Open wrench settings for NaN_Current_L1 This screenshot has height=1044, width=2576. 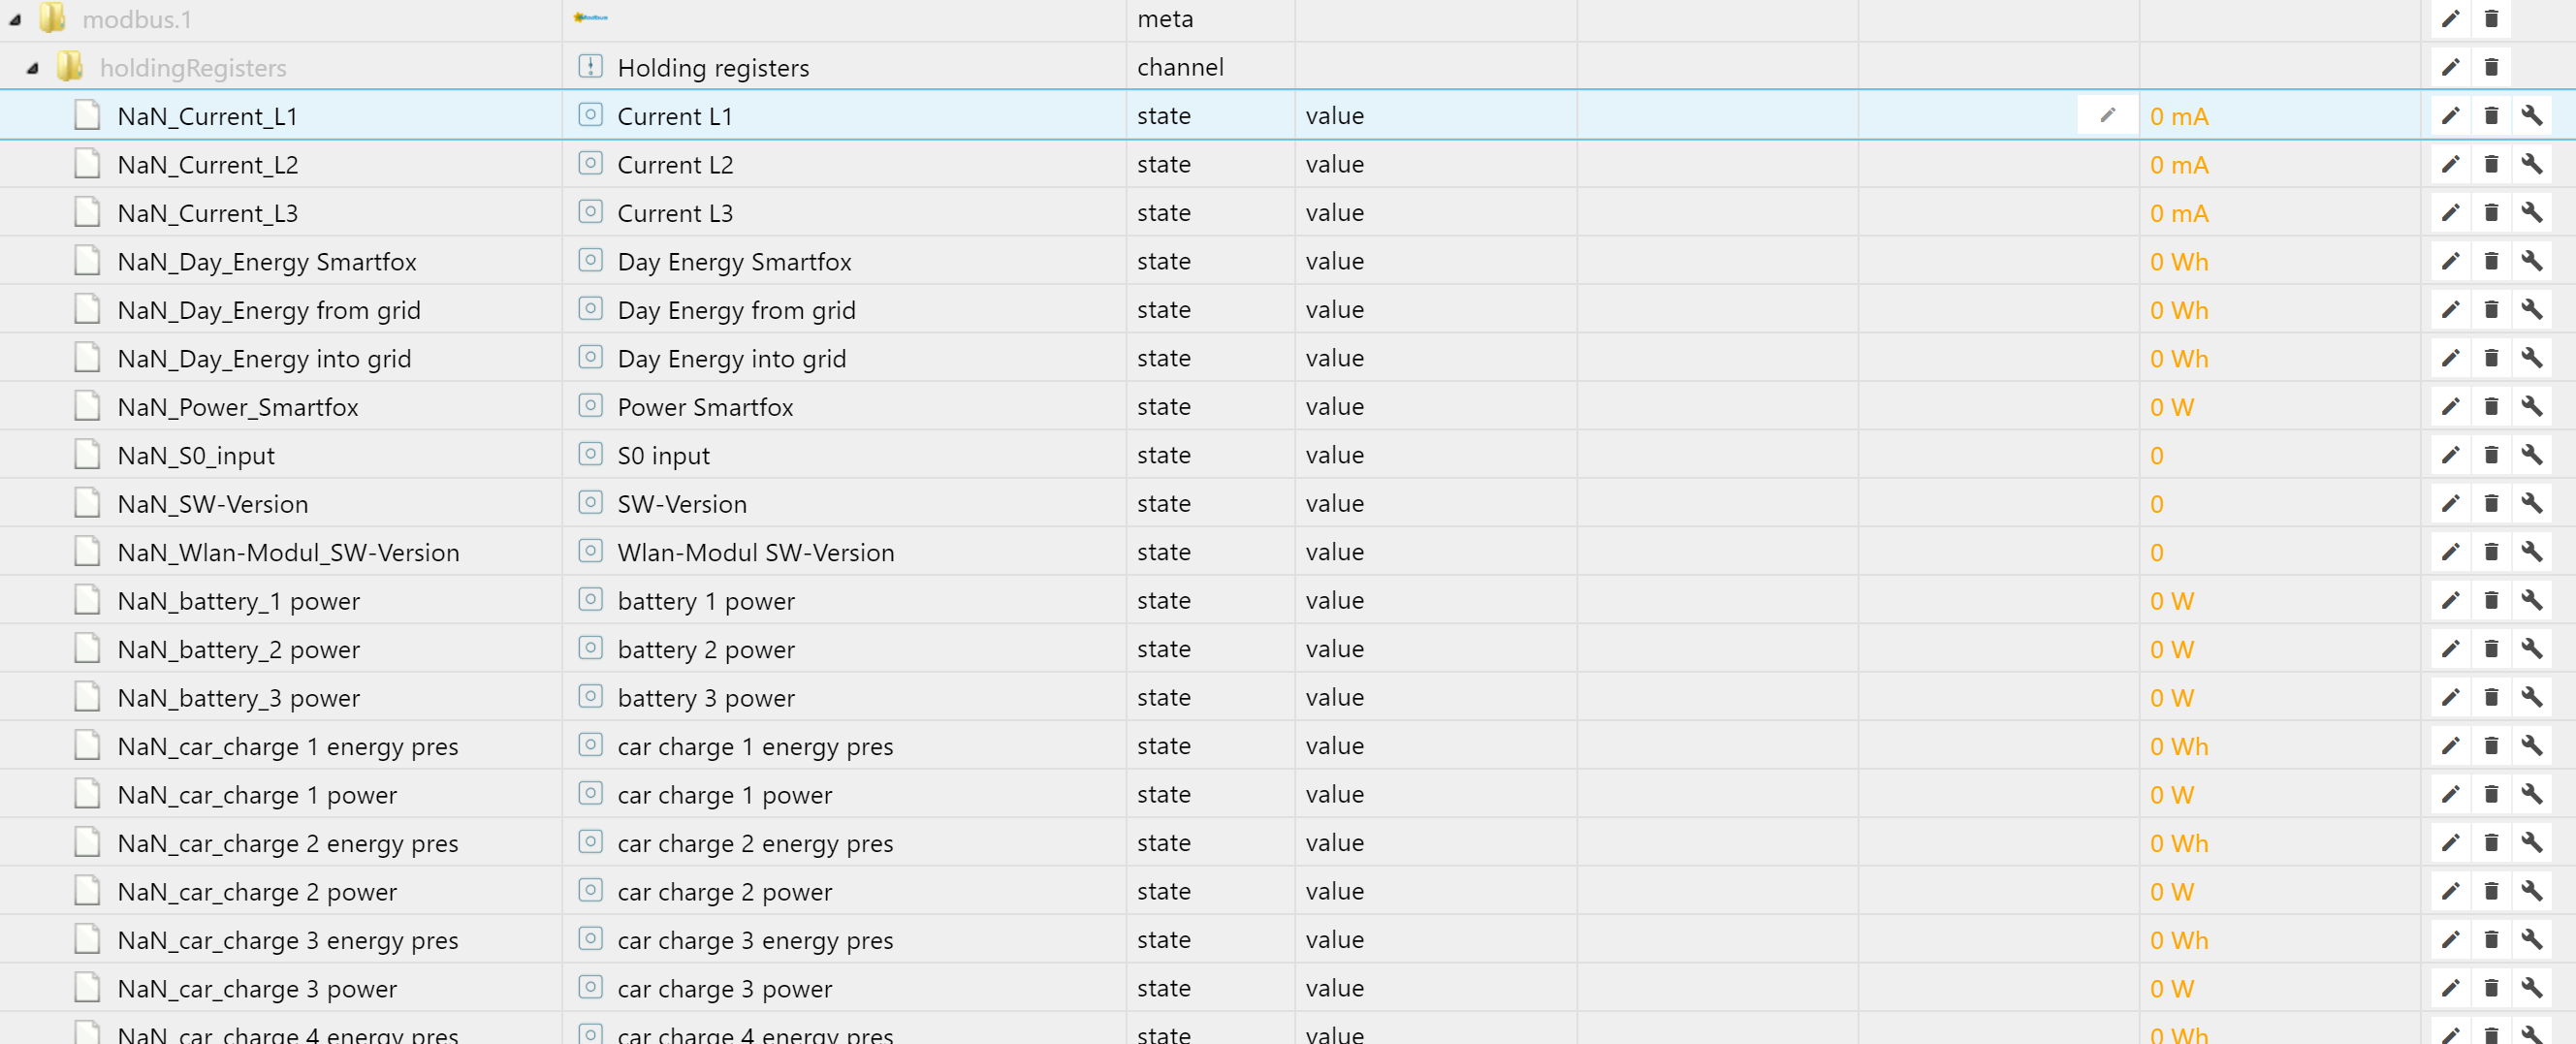pos(2531,116)
